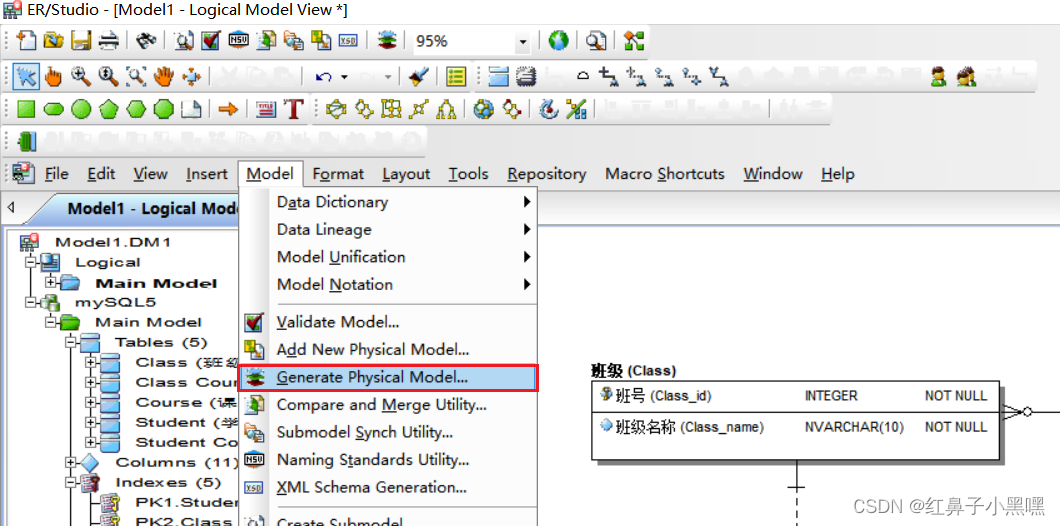Screen dimensions: 1060x526
Task: Open the Format menu
Action: point(338,174)
